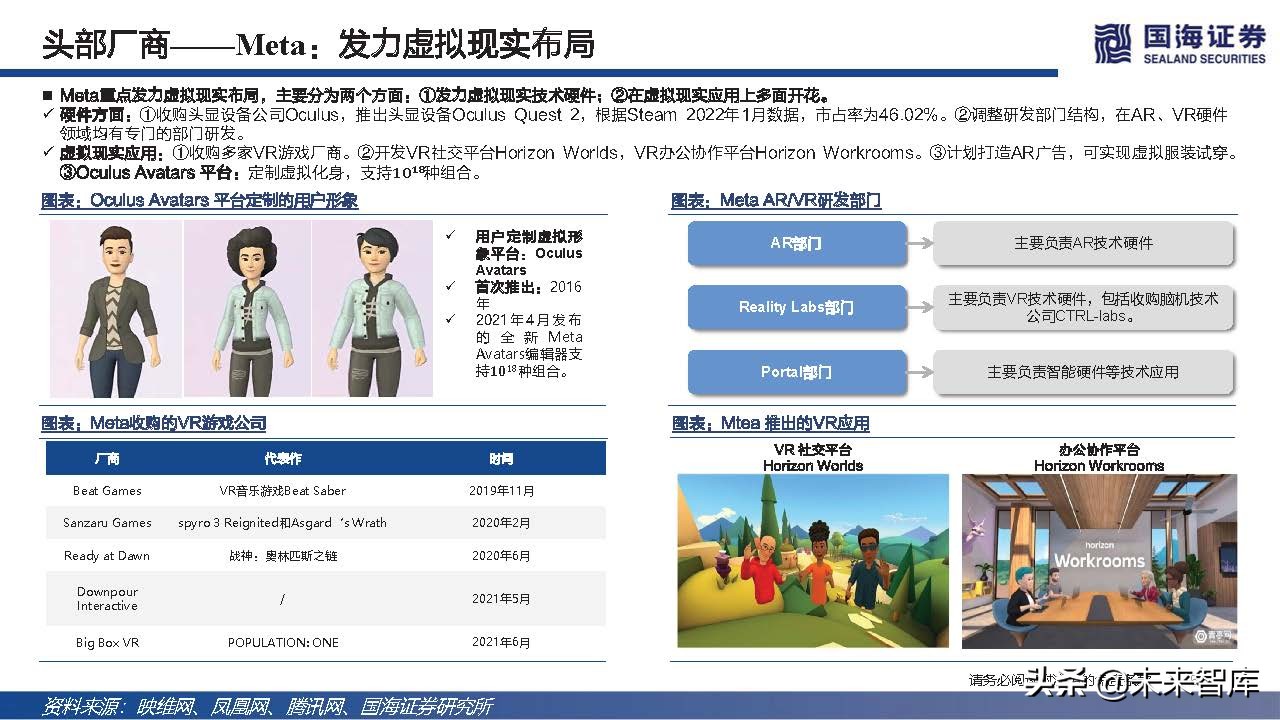1280x720 pixels.
Task: Click the blue 'AR部门' box
Action: click(797, 243)
